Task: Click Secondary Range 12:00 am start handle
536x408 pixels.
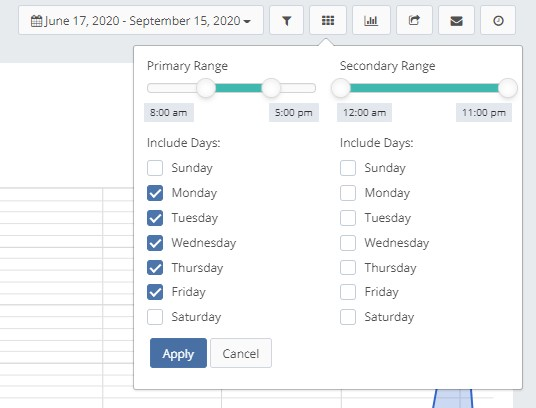Action: 341,88
